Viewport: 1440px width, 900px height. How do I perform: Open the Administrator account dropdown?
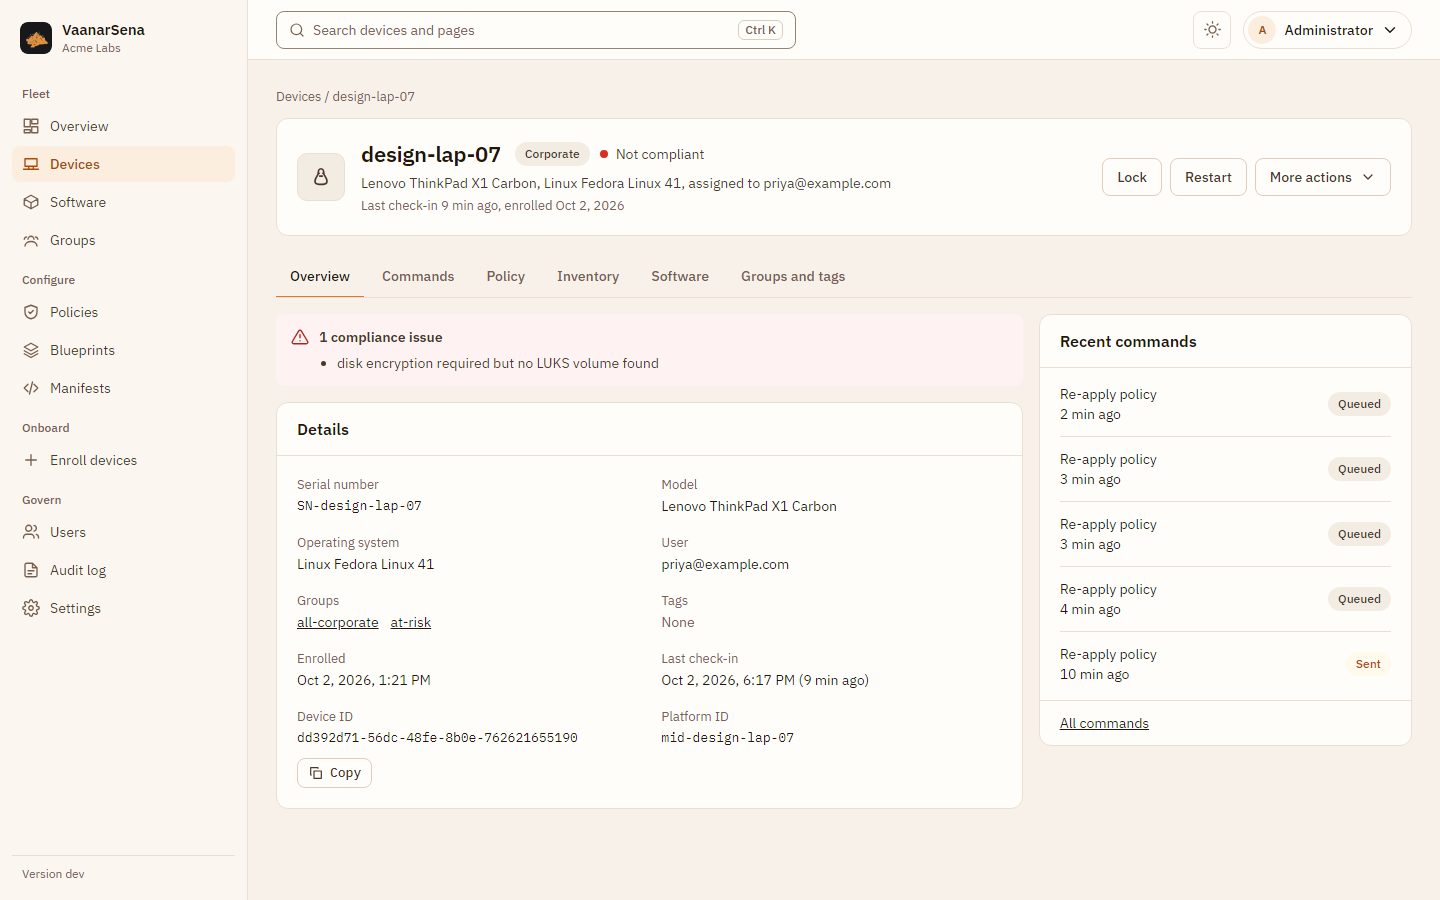[x=1327, y=30]
